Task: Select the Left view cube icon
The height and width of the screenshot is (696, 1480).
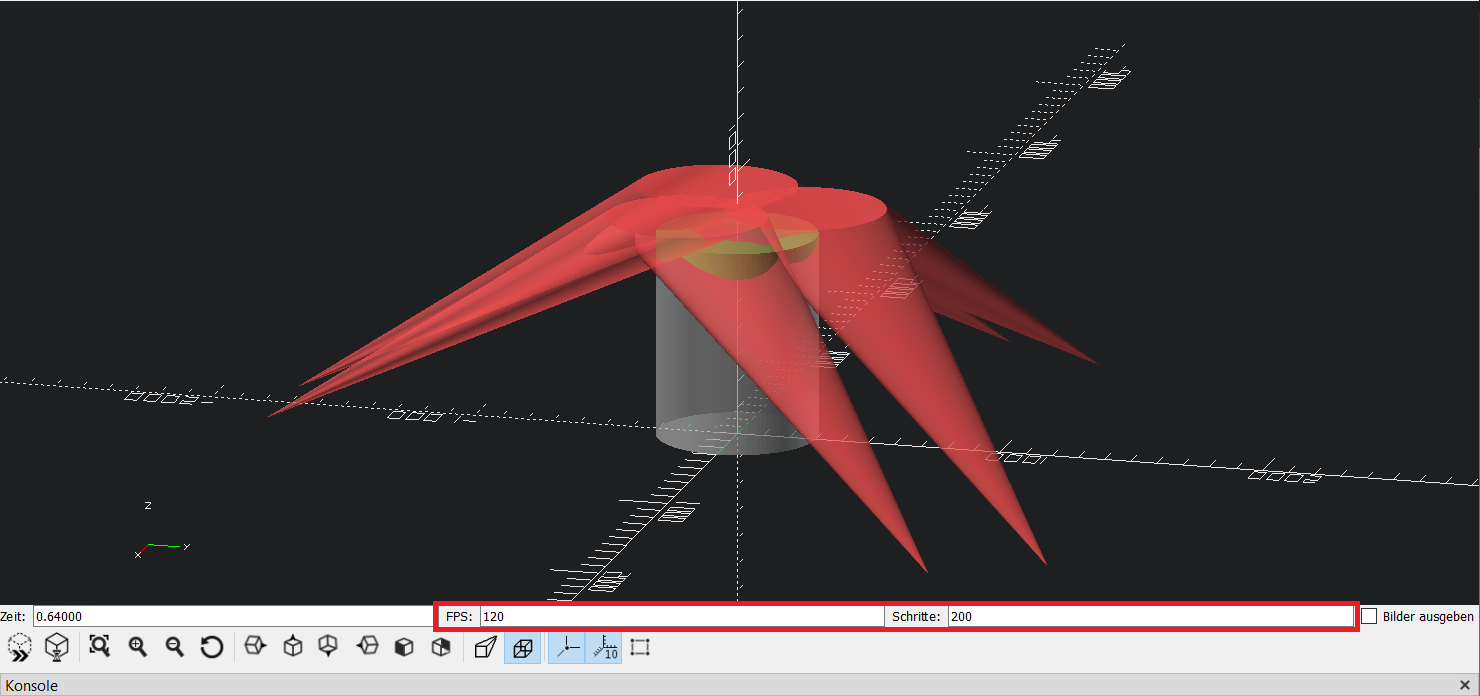Action: [x=367, y=647]
